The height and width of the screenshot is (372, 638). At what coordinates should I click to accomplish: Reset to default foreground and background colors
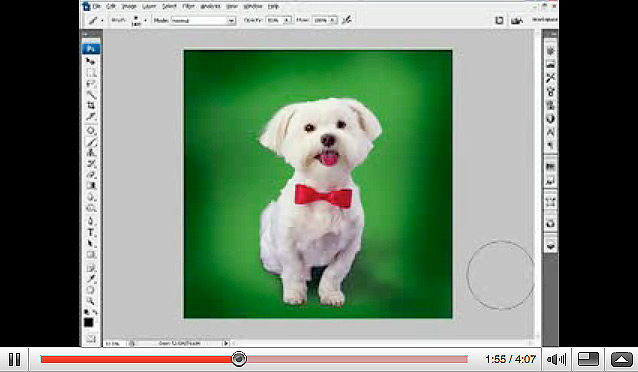point(86,312)
